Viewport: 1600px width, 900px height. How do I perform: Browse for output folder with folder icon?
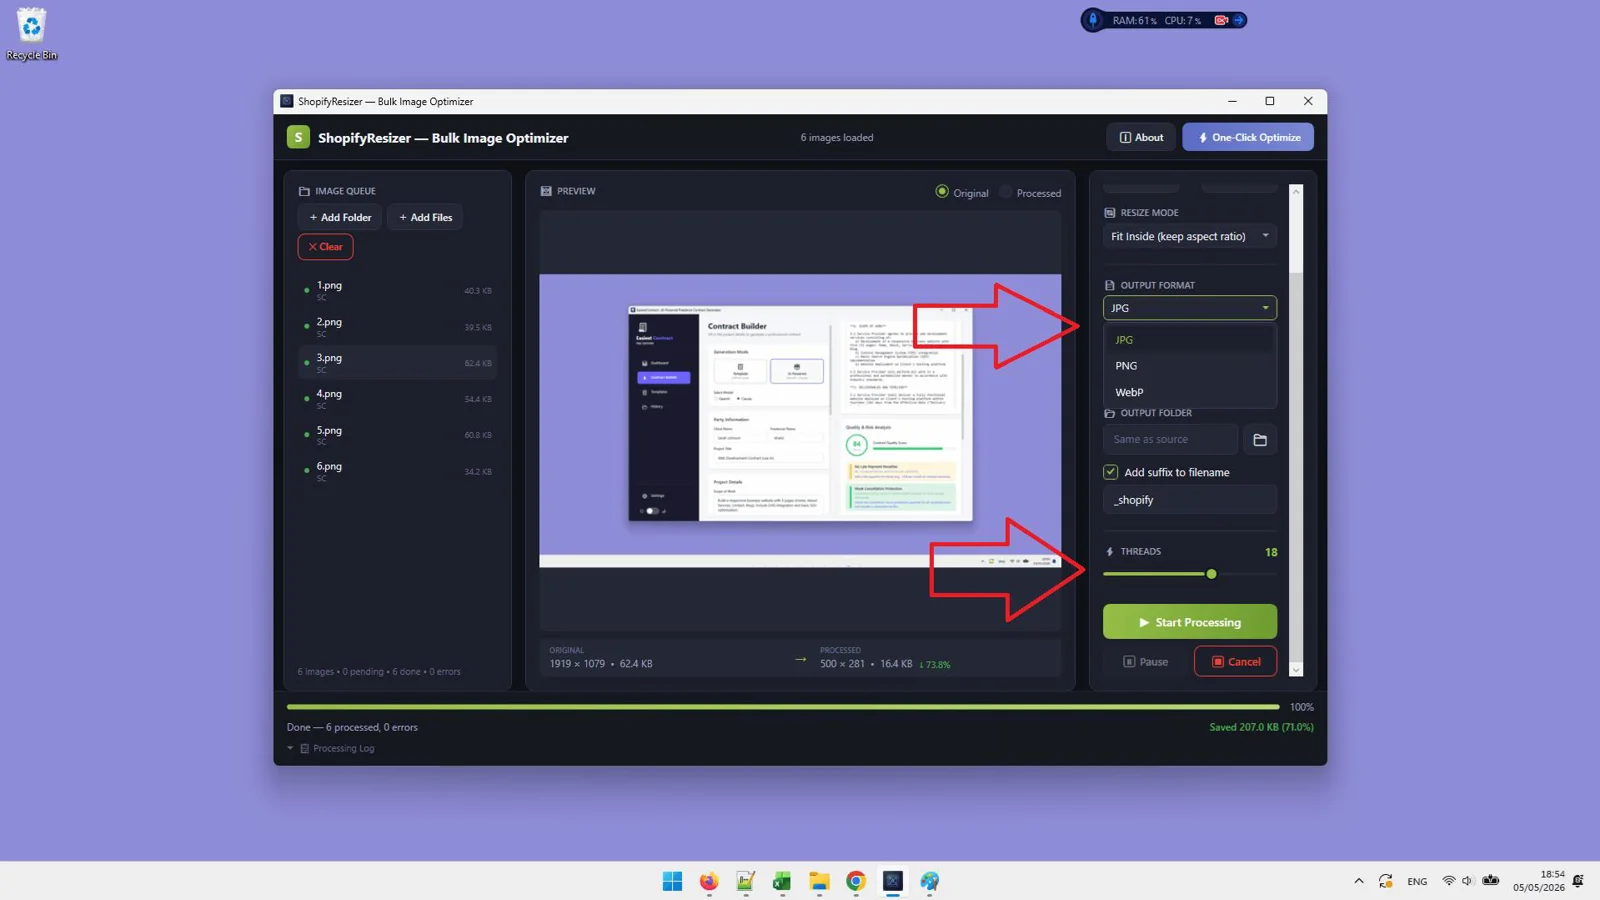(1260, 440)
